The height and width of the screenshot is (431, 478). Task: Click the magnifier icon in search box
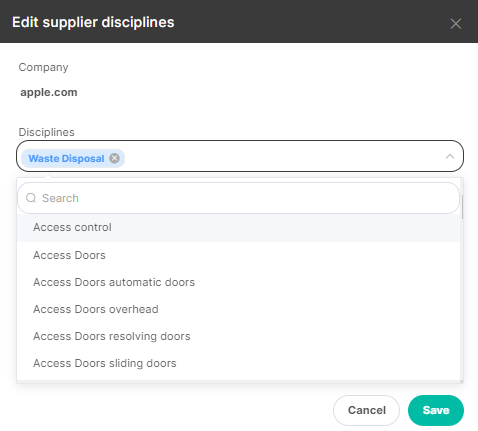pyautogui.click(x=31, y=198)
